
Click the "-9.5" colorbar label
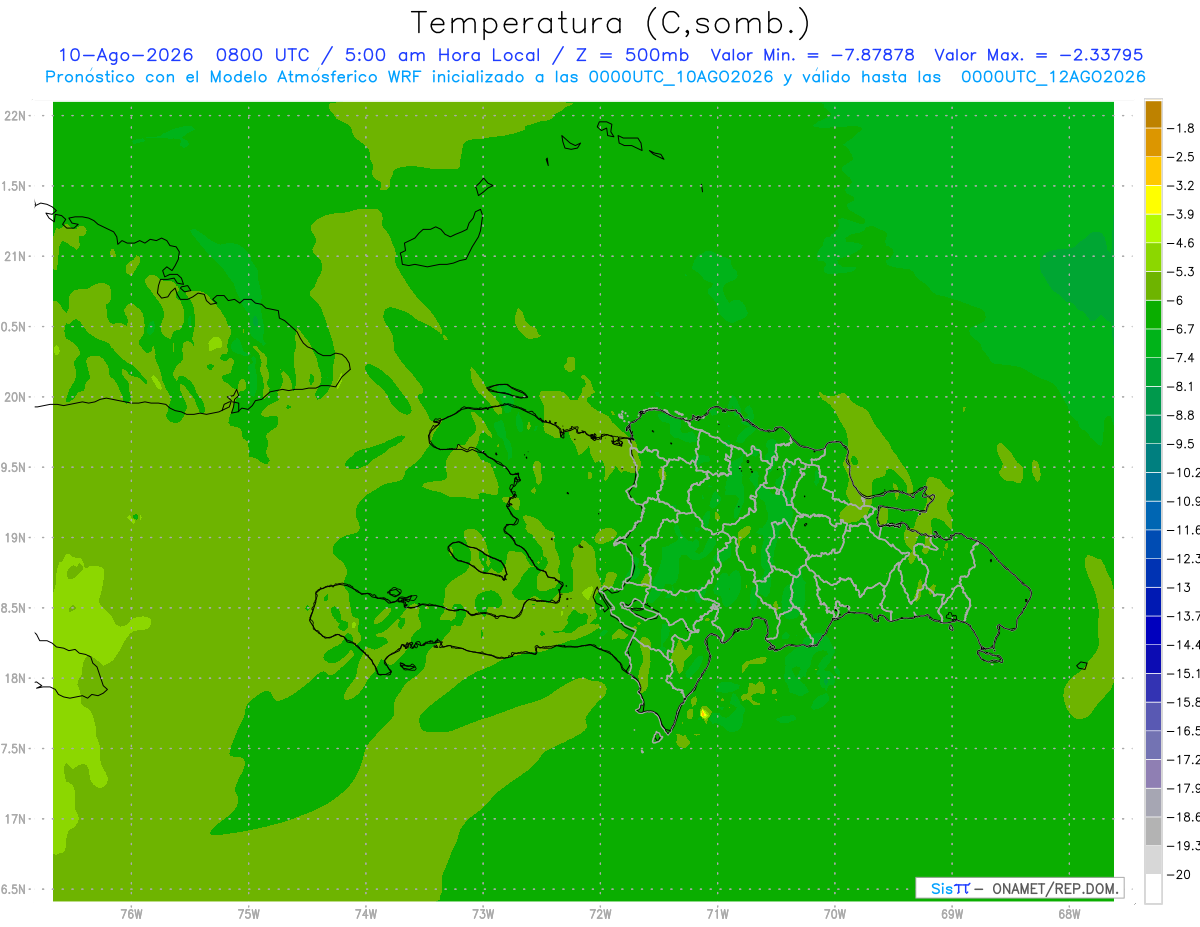point(1183,444)
